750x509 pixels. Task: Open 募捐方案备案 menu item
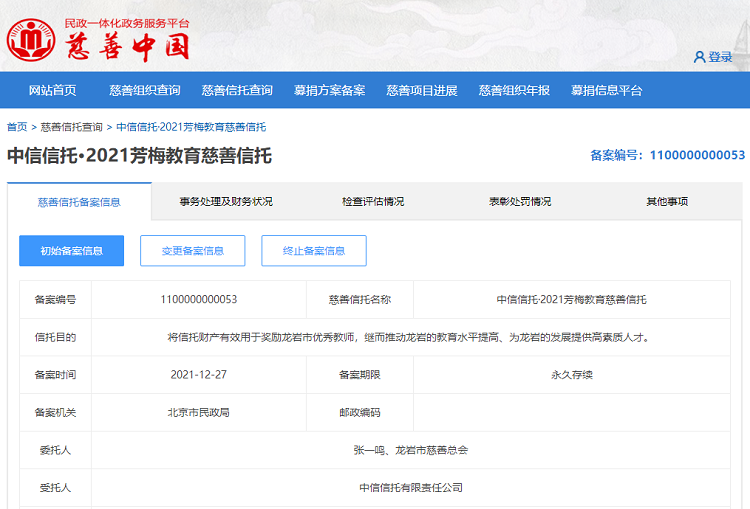[x=329, y=90]
